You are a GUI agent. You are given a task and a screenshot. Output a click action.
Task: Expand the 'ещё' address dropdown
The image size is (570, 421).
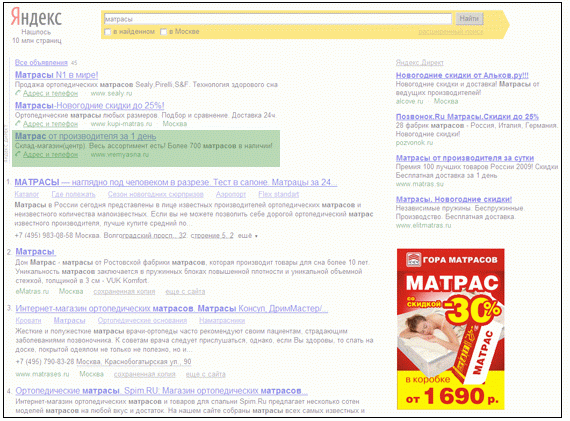248,236
